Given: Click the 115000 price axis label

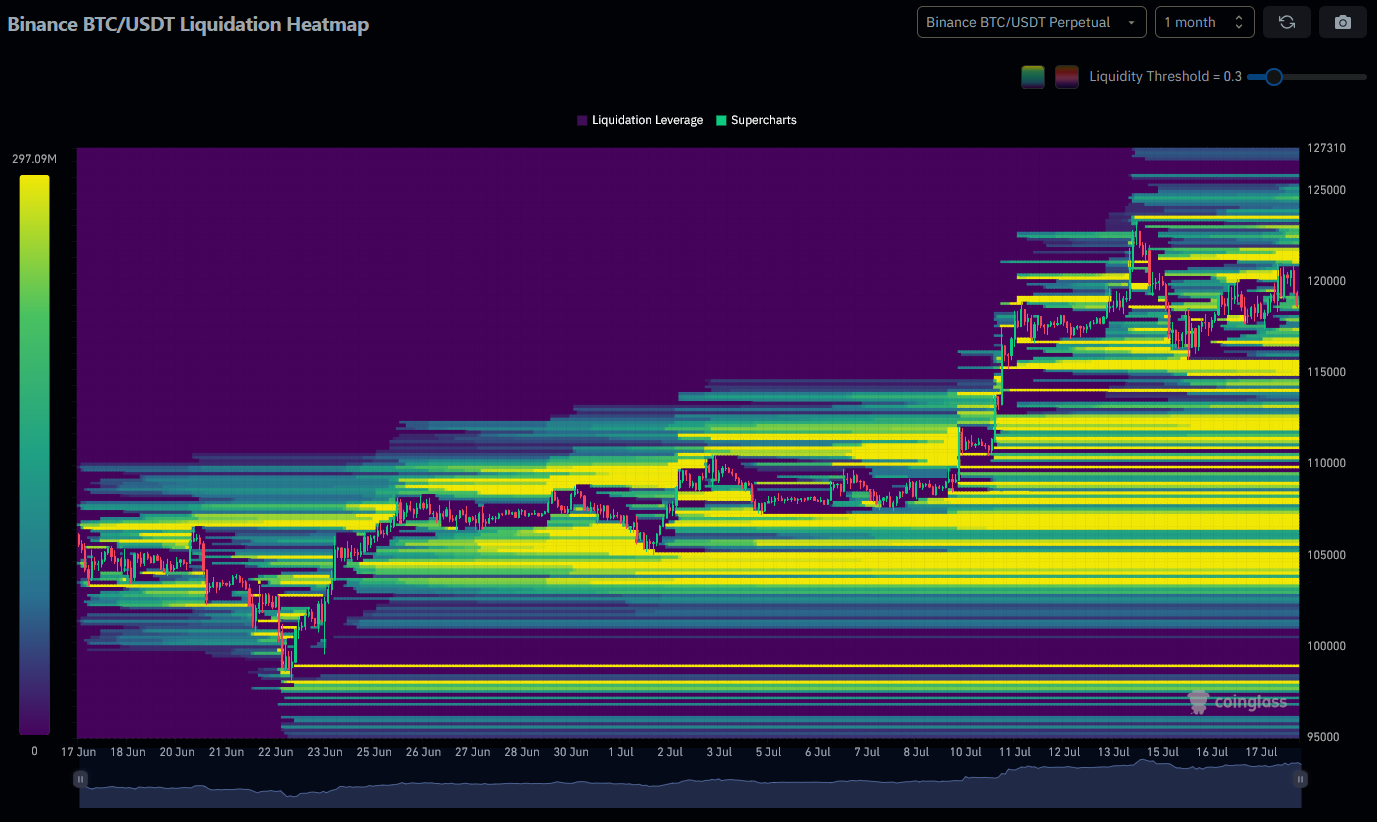Looking at the screenshot, I should coord(1325,372).
